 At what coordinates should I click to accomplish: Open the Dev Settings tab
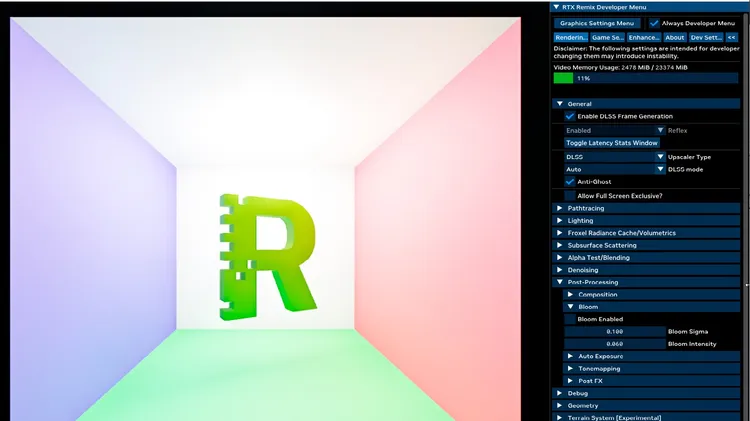pos(706,37)
